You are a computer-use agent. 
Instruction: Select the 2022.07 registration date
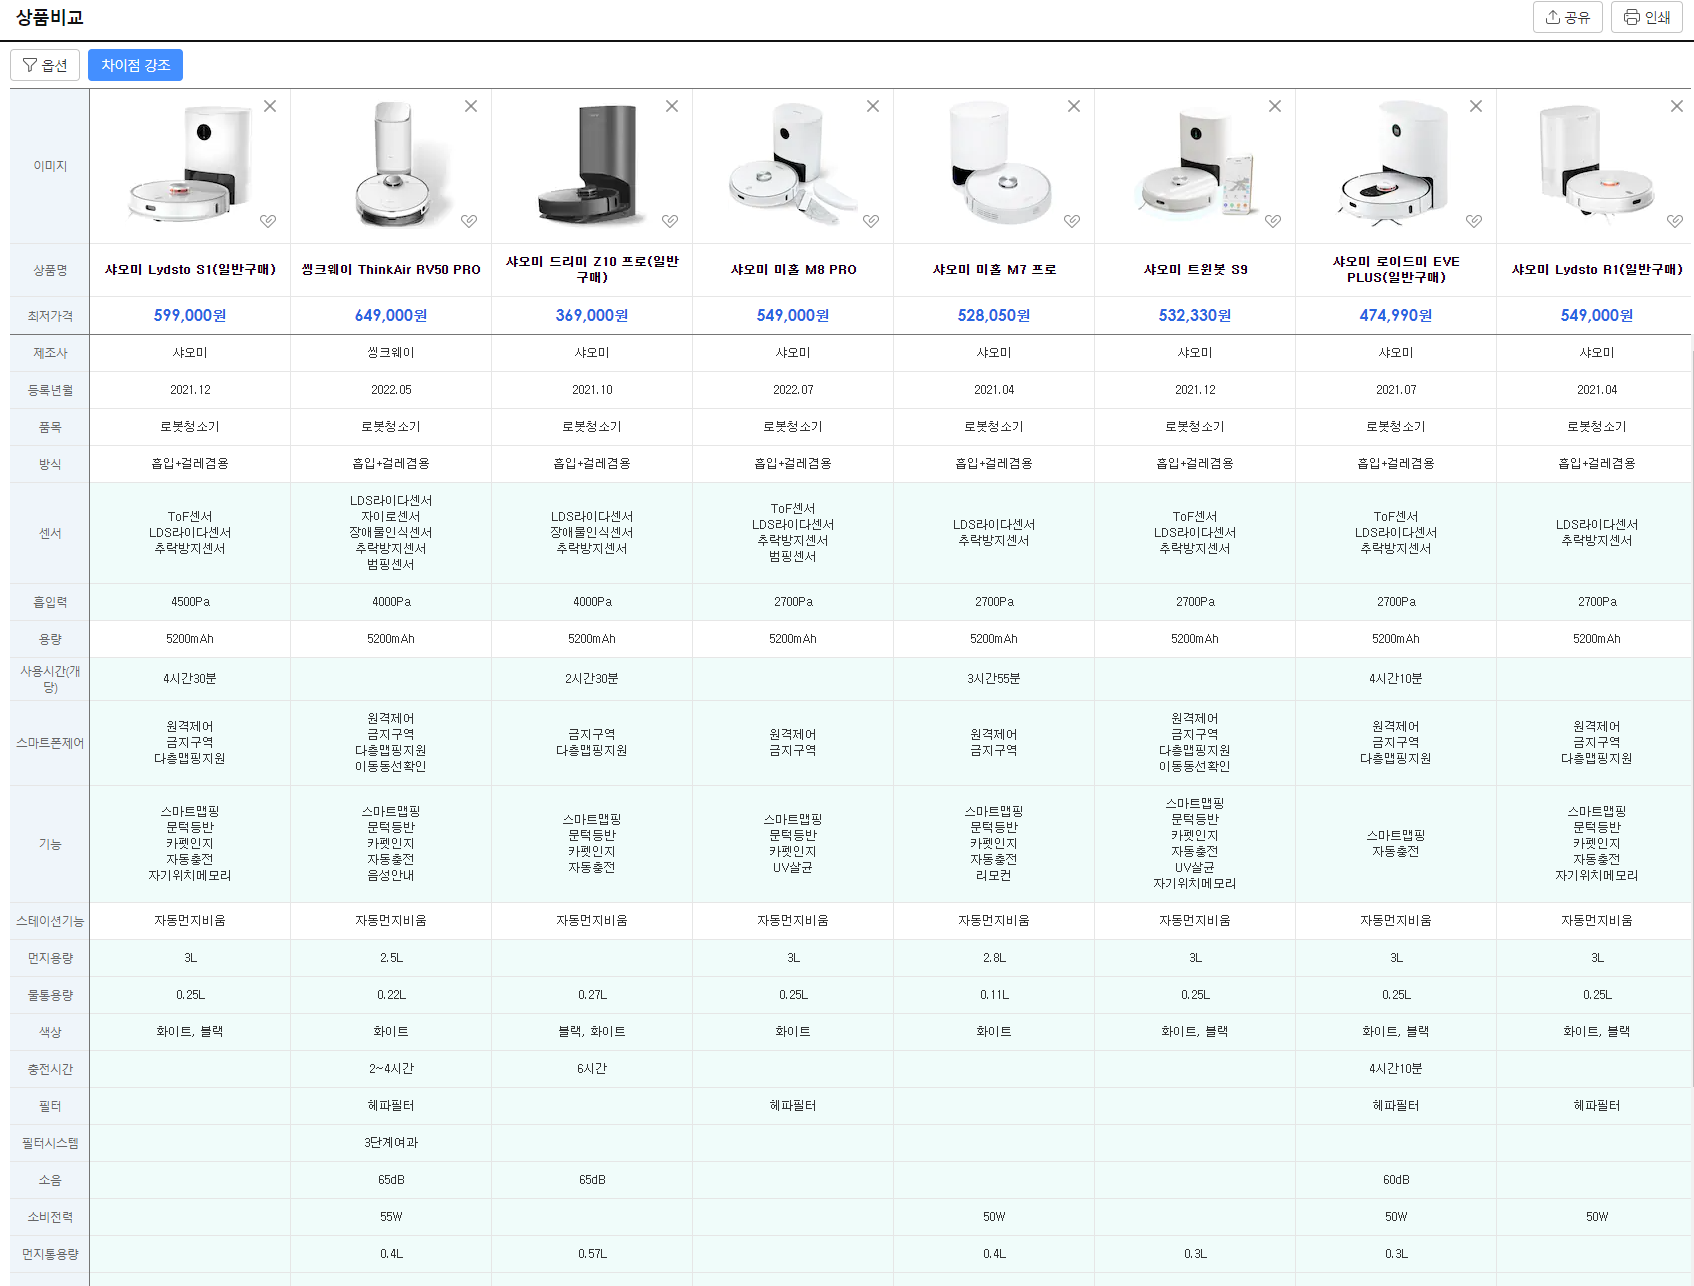[x=793, y=390]
